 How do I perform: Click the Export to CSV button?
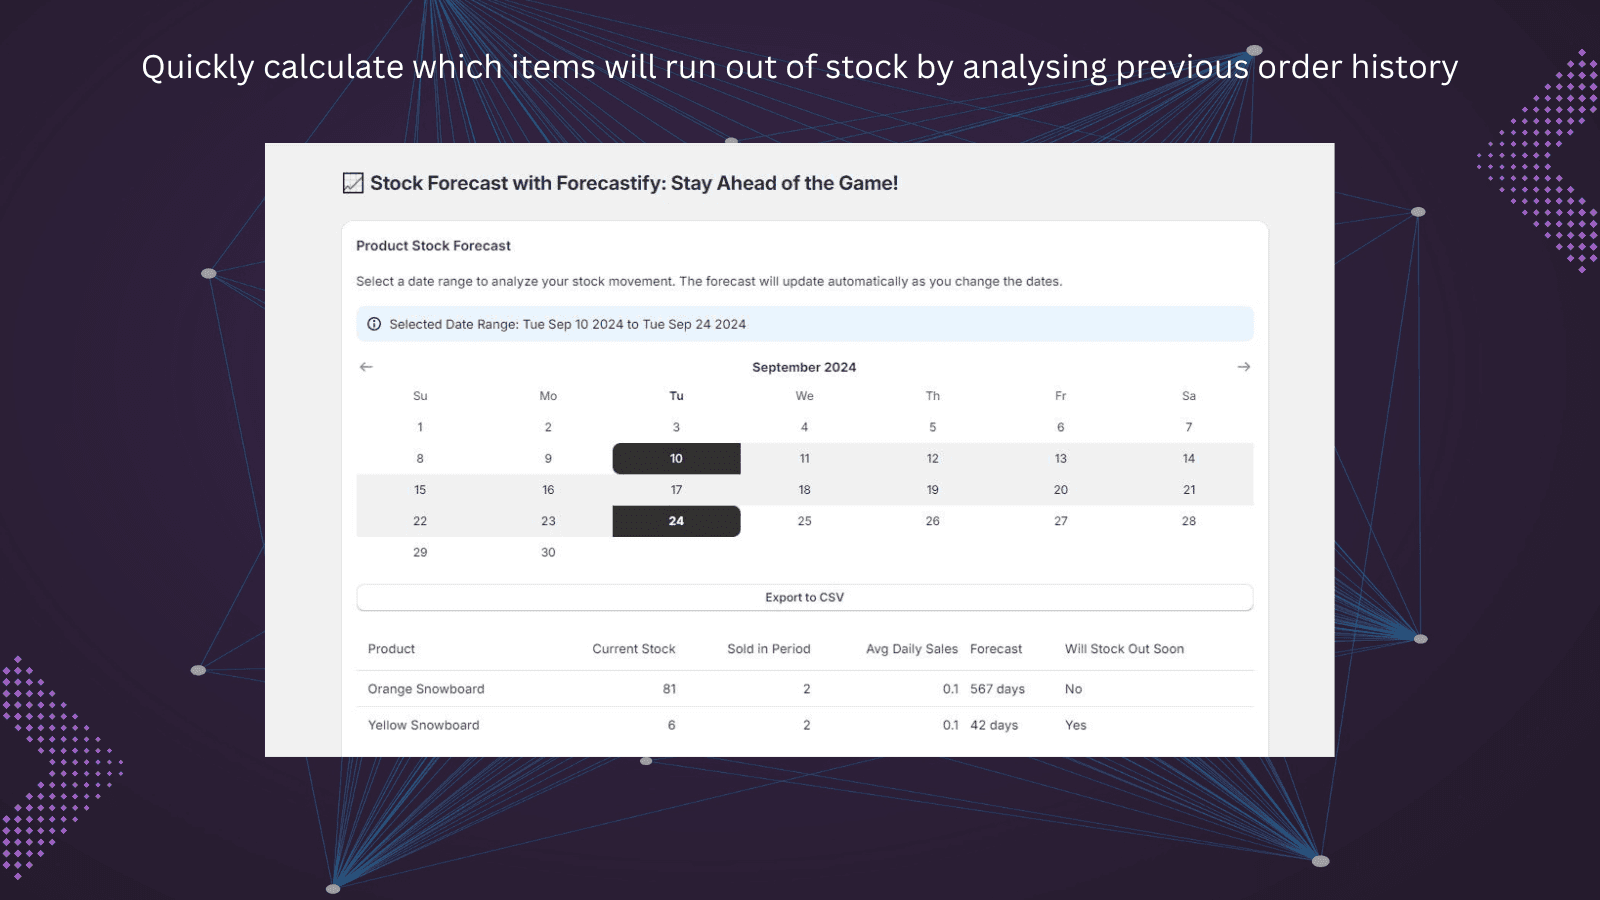(x=804, y=597)
